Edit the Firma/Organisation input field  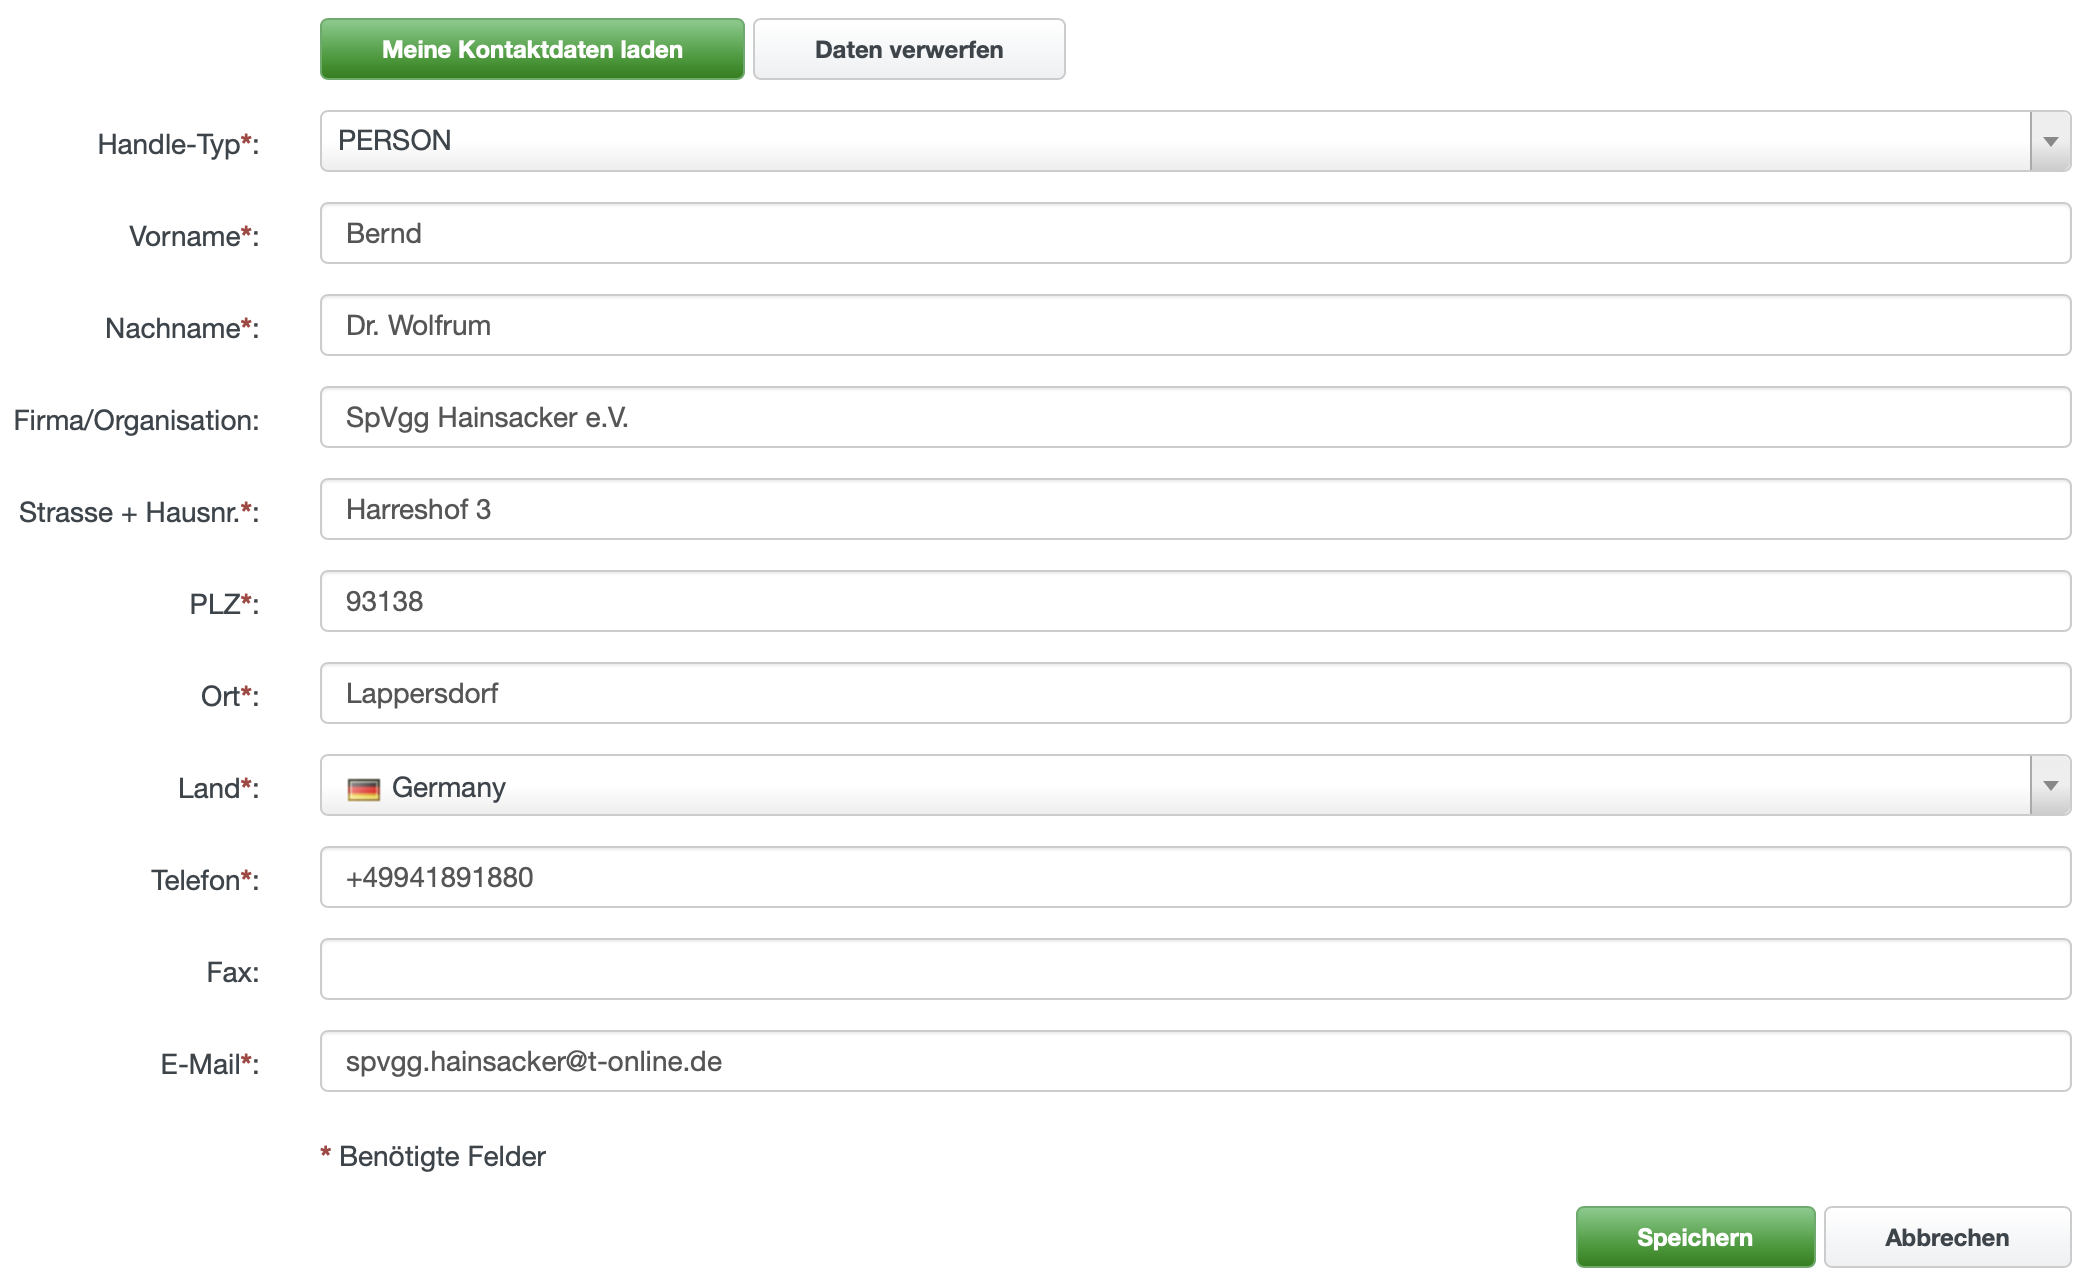(1195, 418)
